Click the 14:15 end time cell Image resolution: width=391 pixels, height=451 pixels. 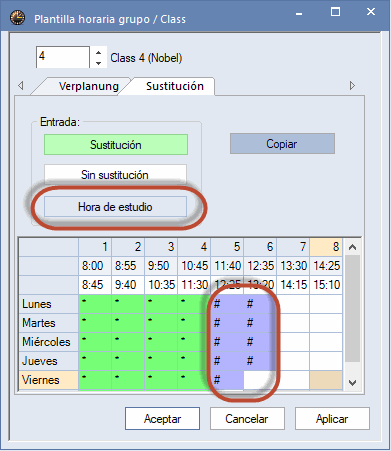[x=293, y=285]
